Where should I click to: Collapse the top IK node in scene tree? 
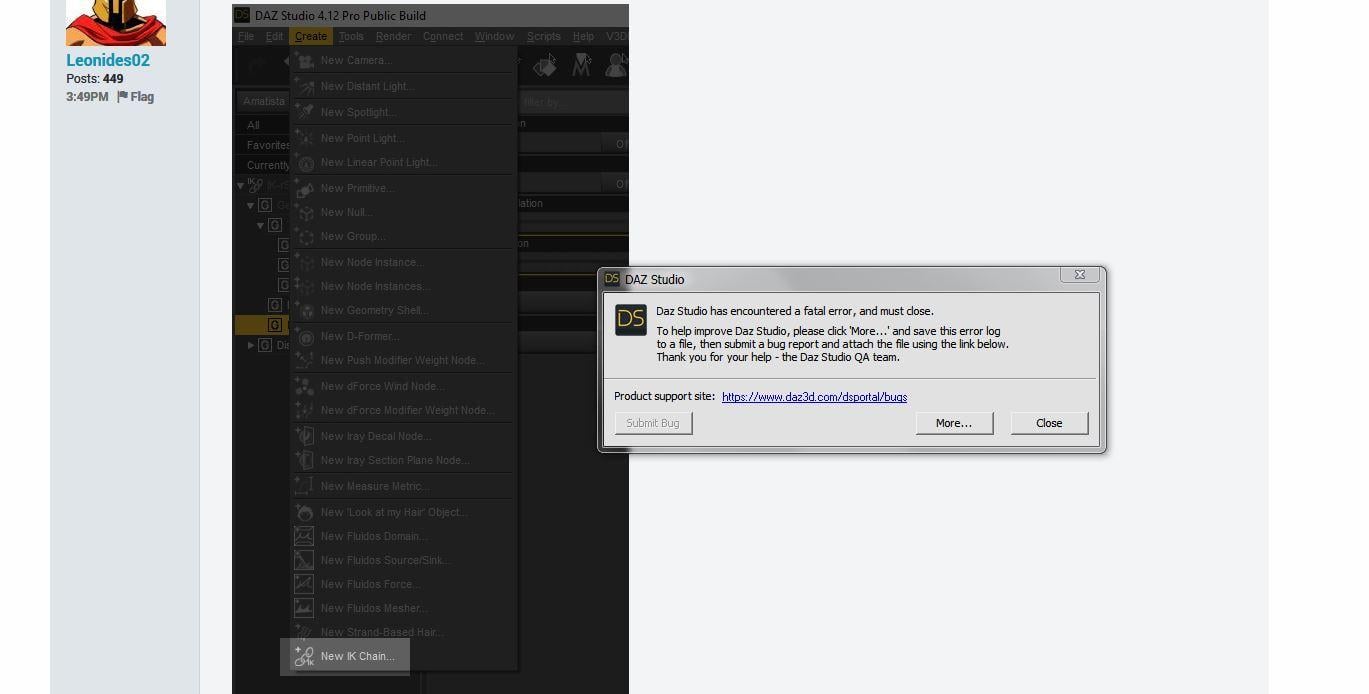[241, 185]
